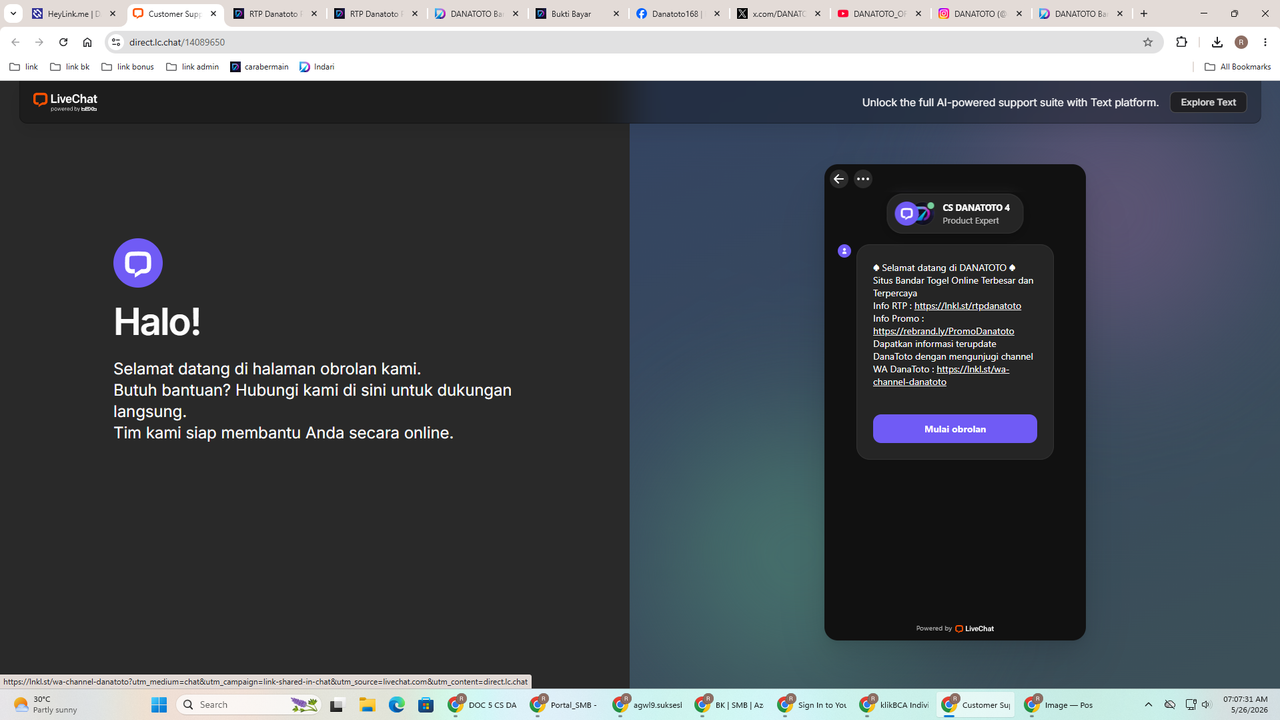Expand the All Bookmarks folder
The width and height of the screenshot is (1280, 720).
tap(1238, 67)
